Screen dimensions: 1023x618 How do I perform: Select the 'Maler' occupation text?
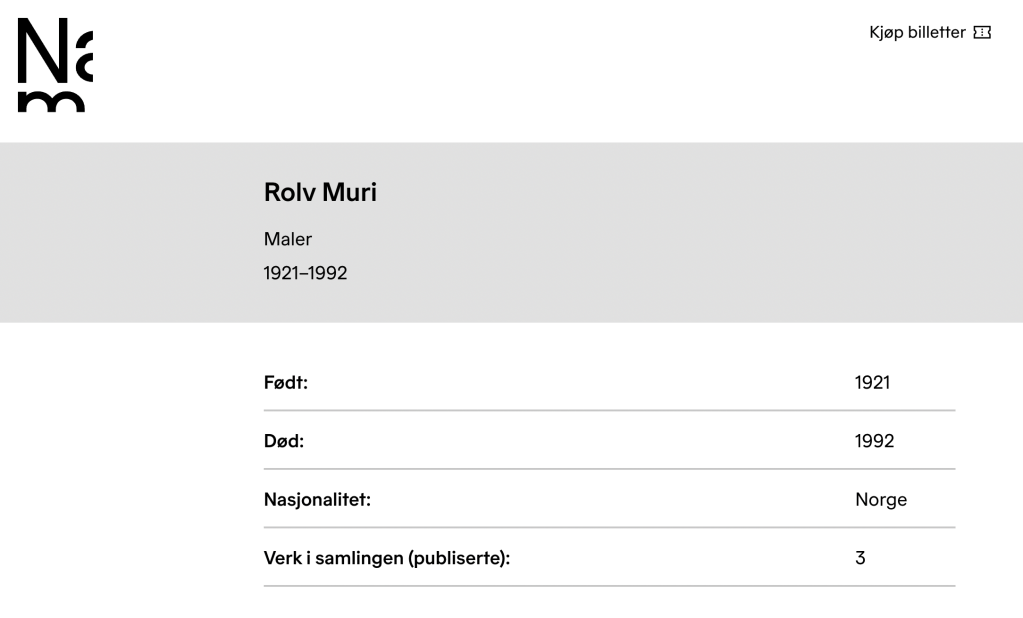click(x=288, y=239)
